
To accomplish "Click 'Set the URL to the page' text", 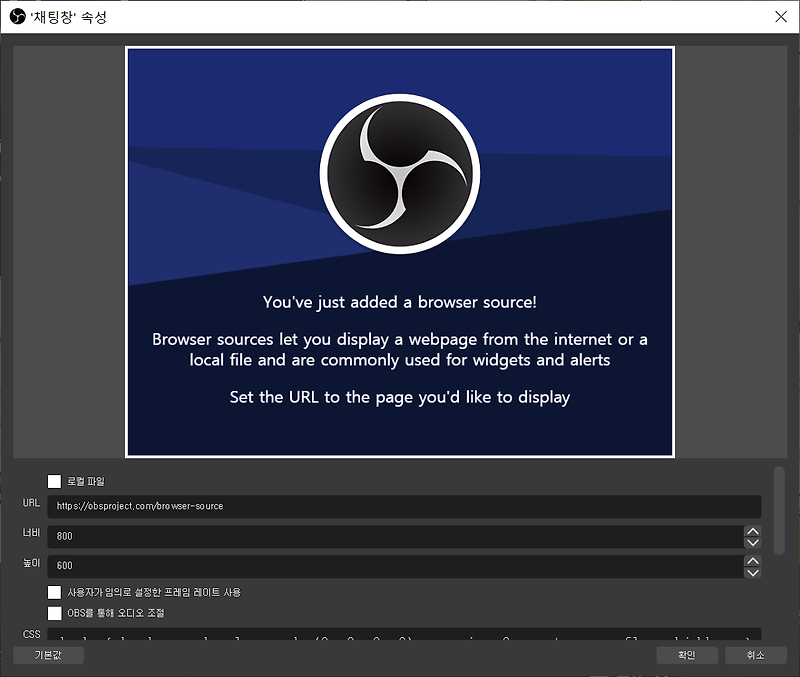I will click(x=400, y=397).
